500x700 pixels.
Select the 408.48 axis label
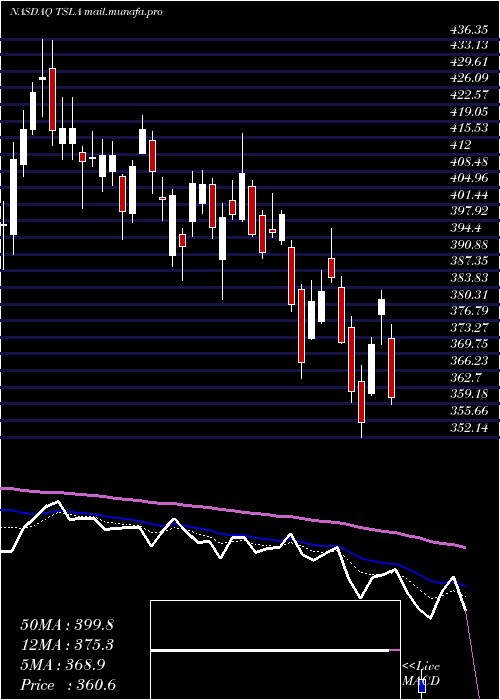click(469, 161)
